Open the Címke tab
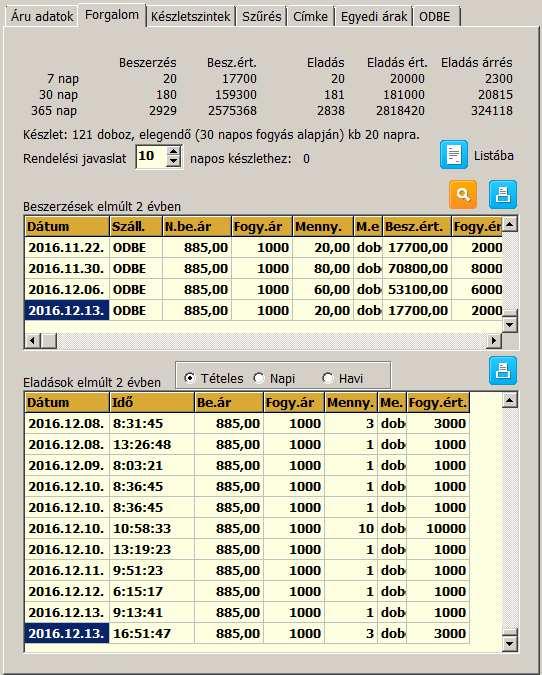 click(310, 16)
